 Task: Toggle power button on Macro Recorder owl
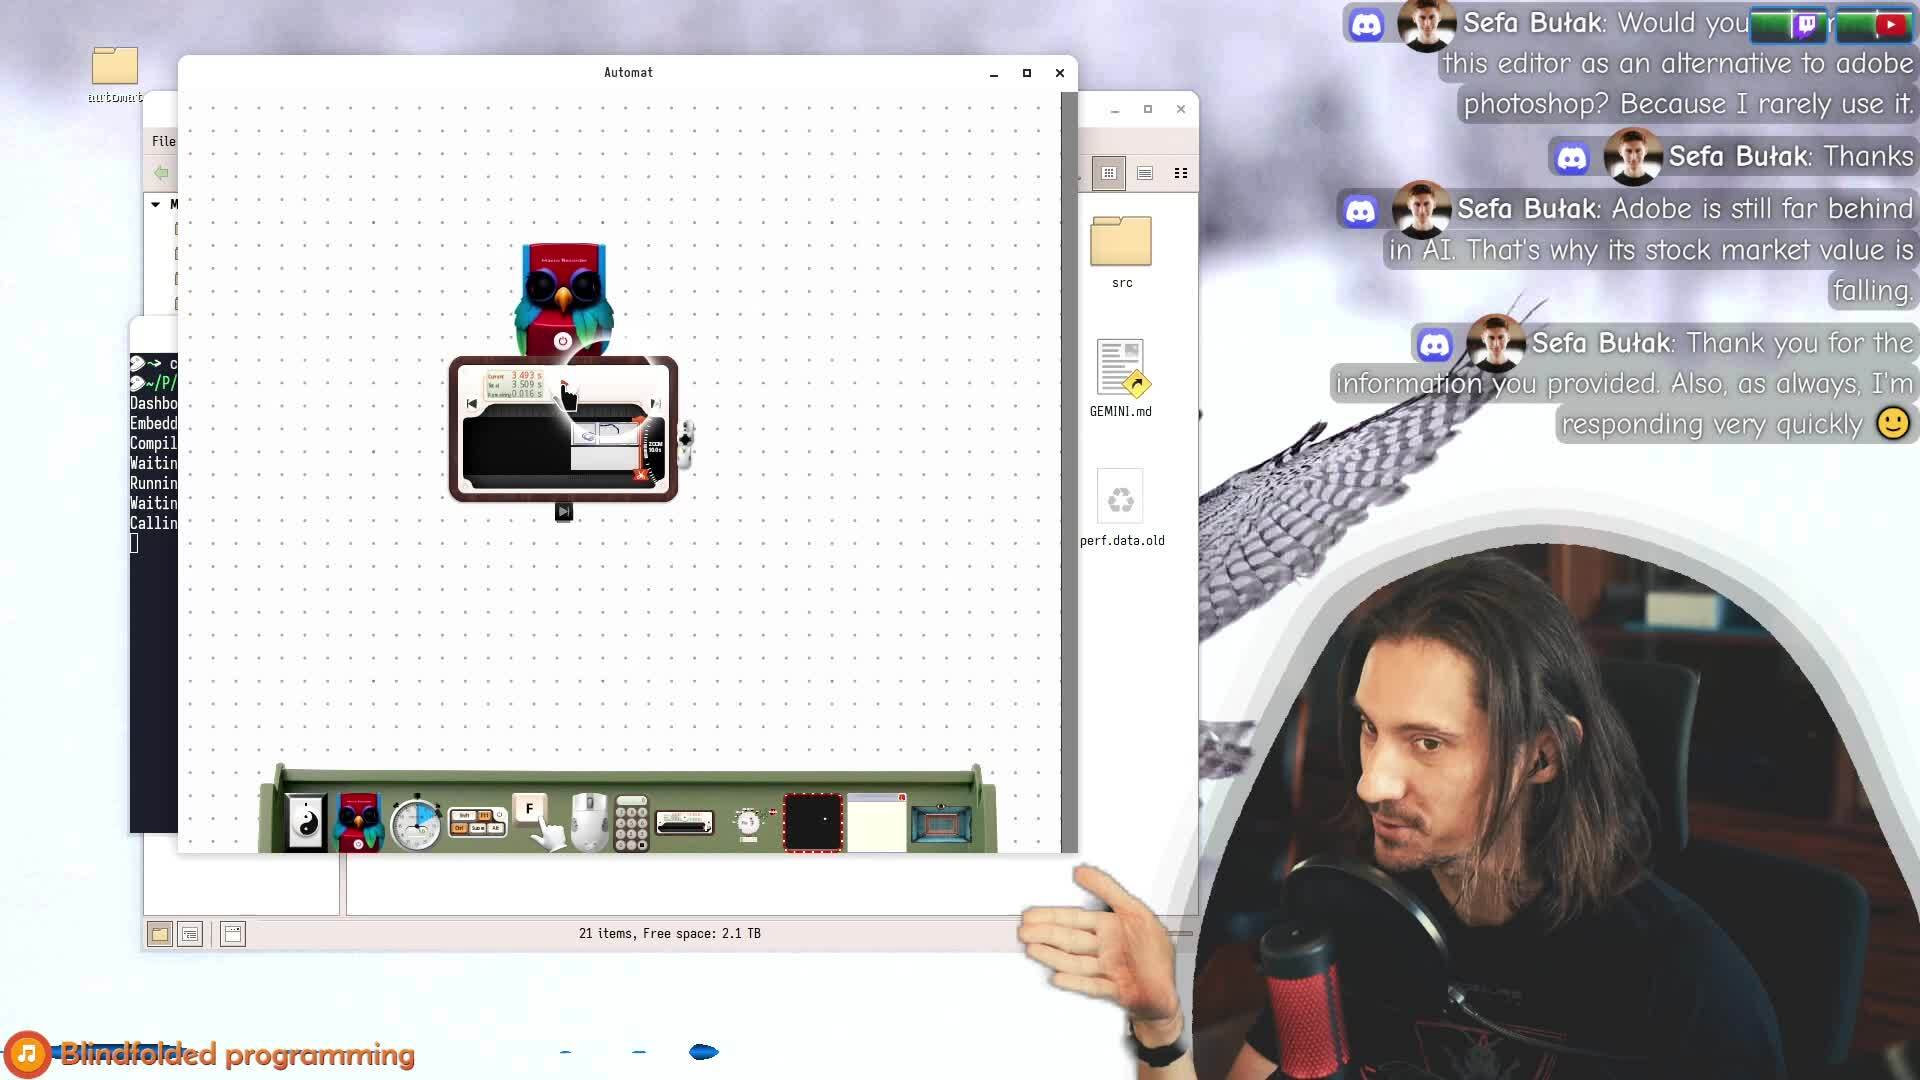(x=562, y=341)
